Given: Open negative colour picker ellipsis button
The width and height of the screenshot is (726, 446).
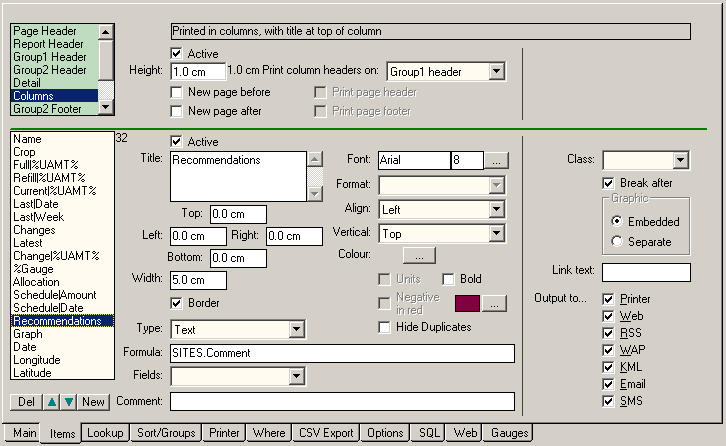Looking at the screenshot, I should point(498,303).
